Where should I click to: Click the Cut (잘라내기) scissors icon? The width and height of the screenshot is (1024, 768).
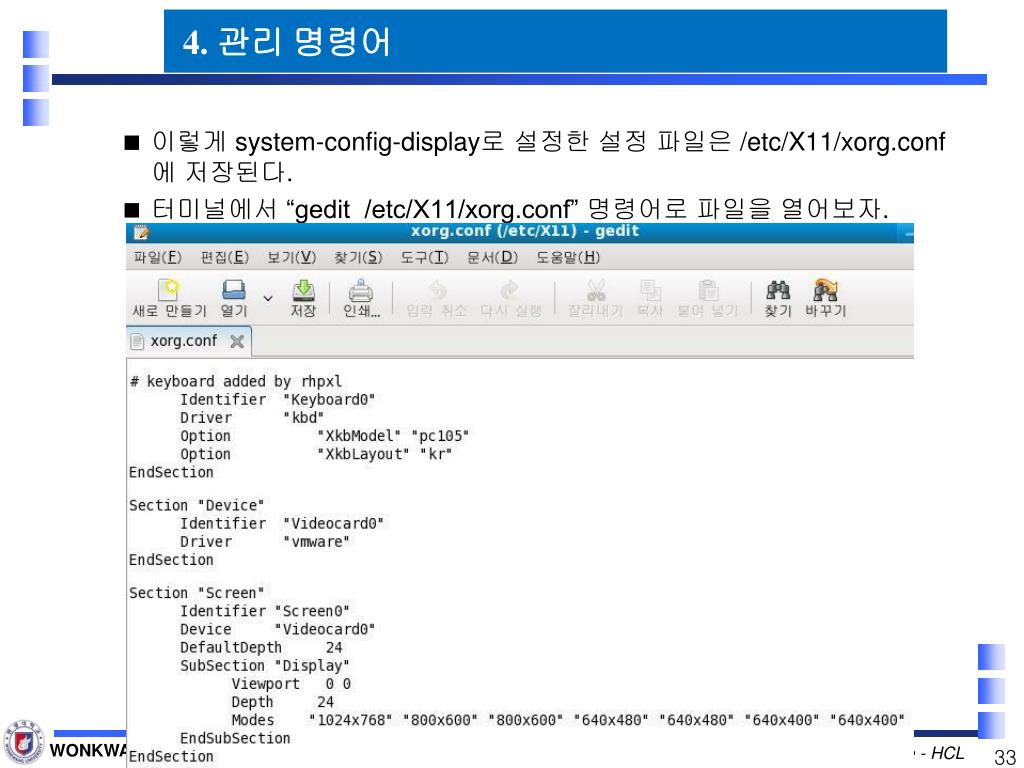596,290
